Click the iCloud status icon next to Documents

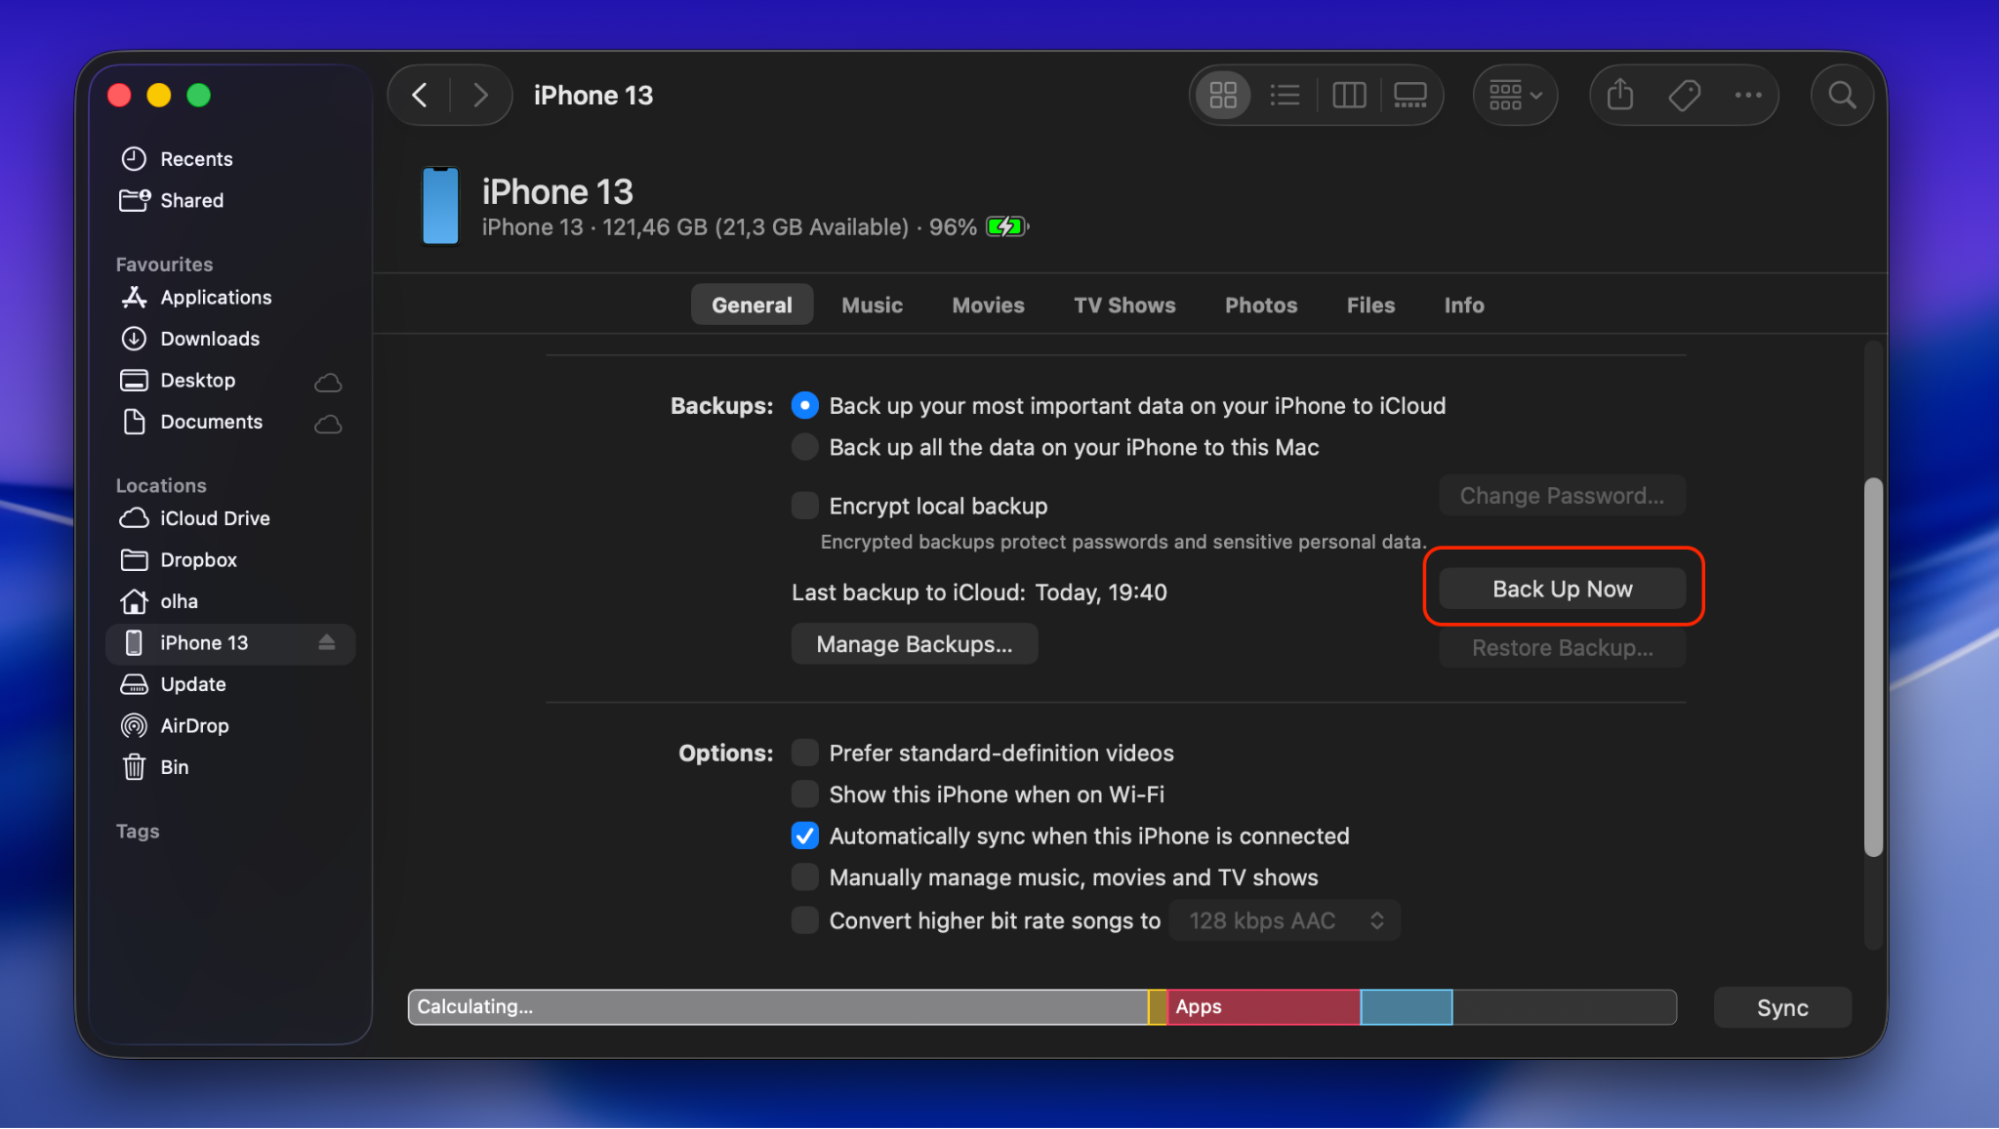coord(328,424)
